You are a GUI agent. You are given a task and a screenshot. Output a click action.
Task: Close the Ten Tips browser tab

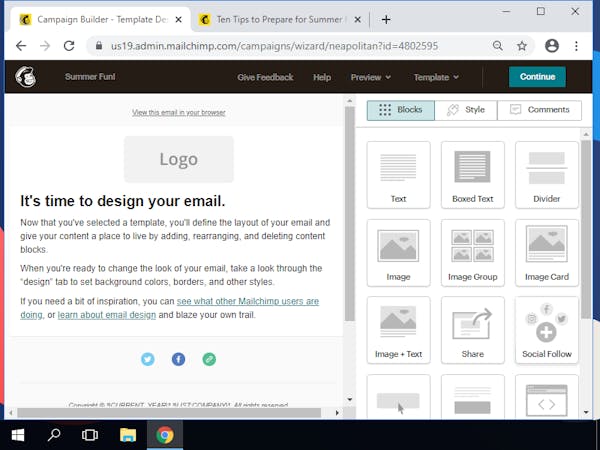pos(357,20)
